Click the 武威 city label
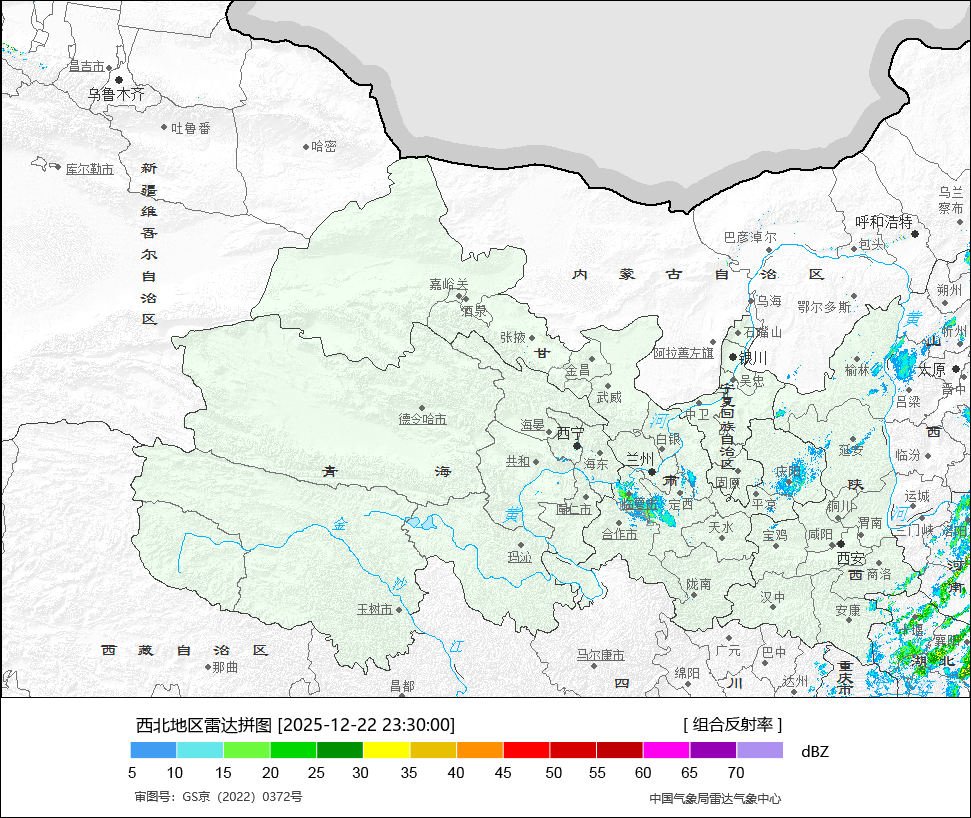 tap(609, 397)
